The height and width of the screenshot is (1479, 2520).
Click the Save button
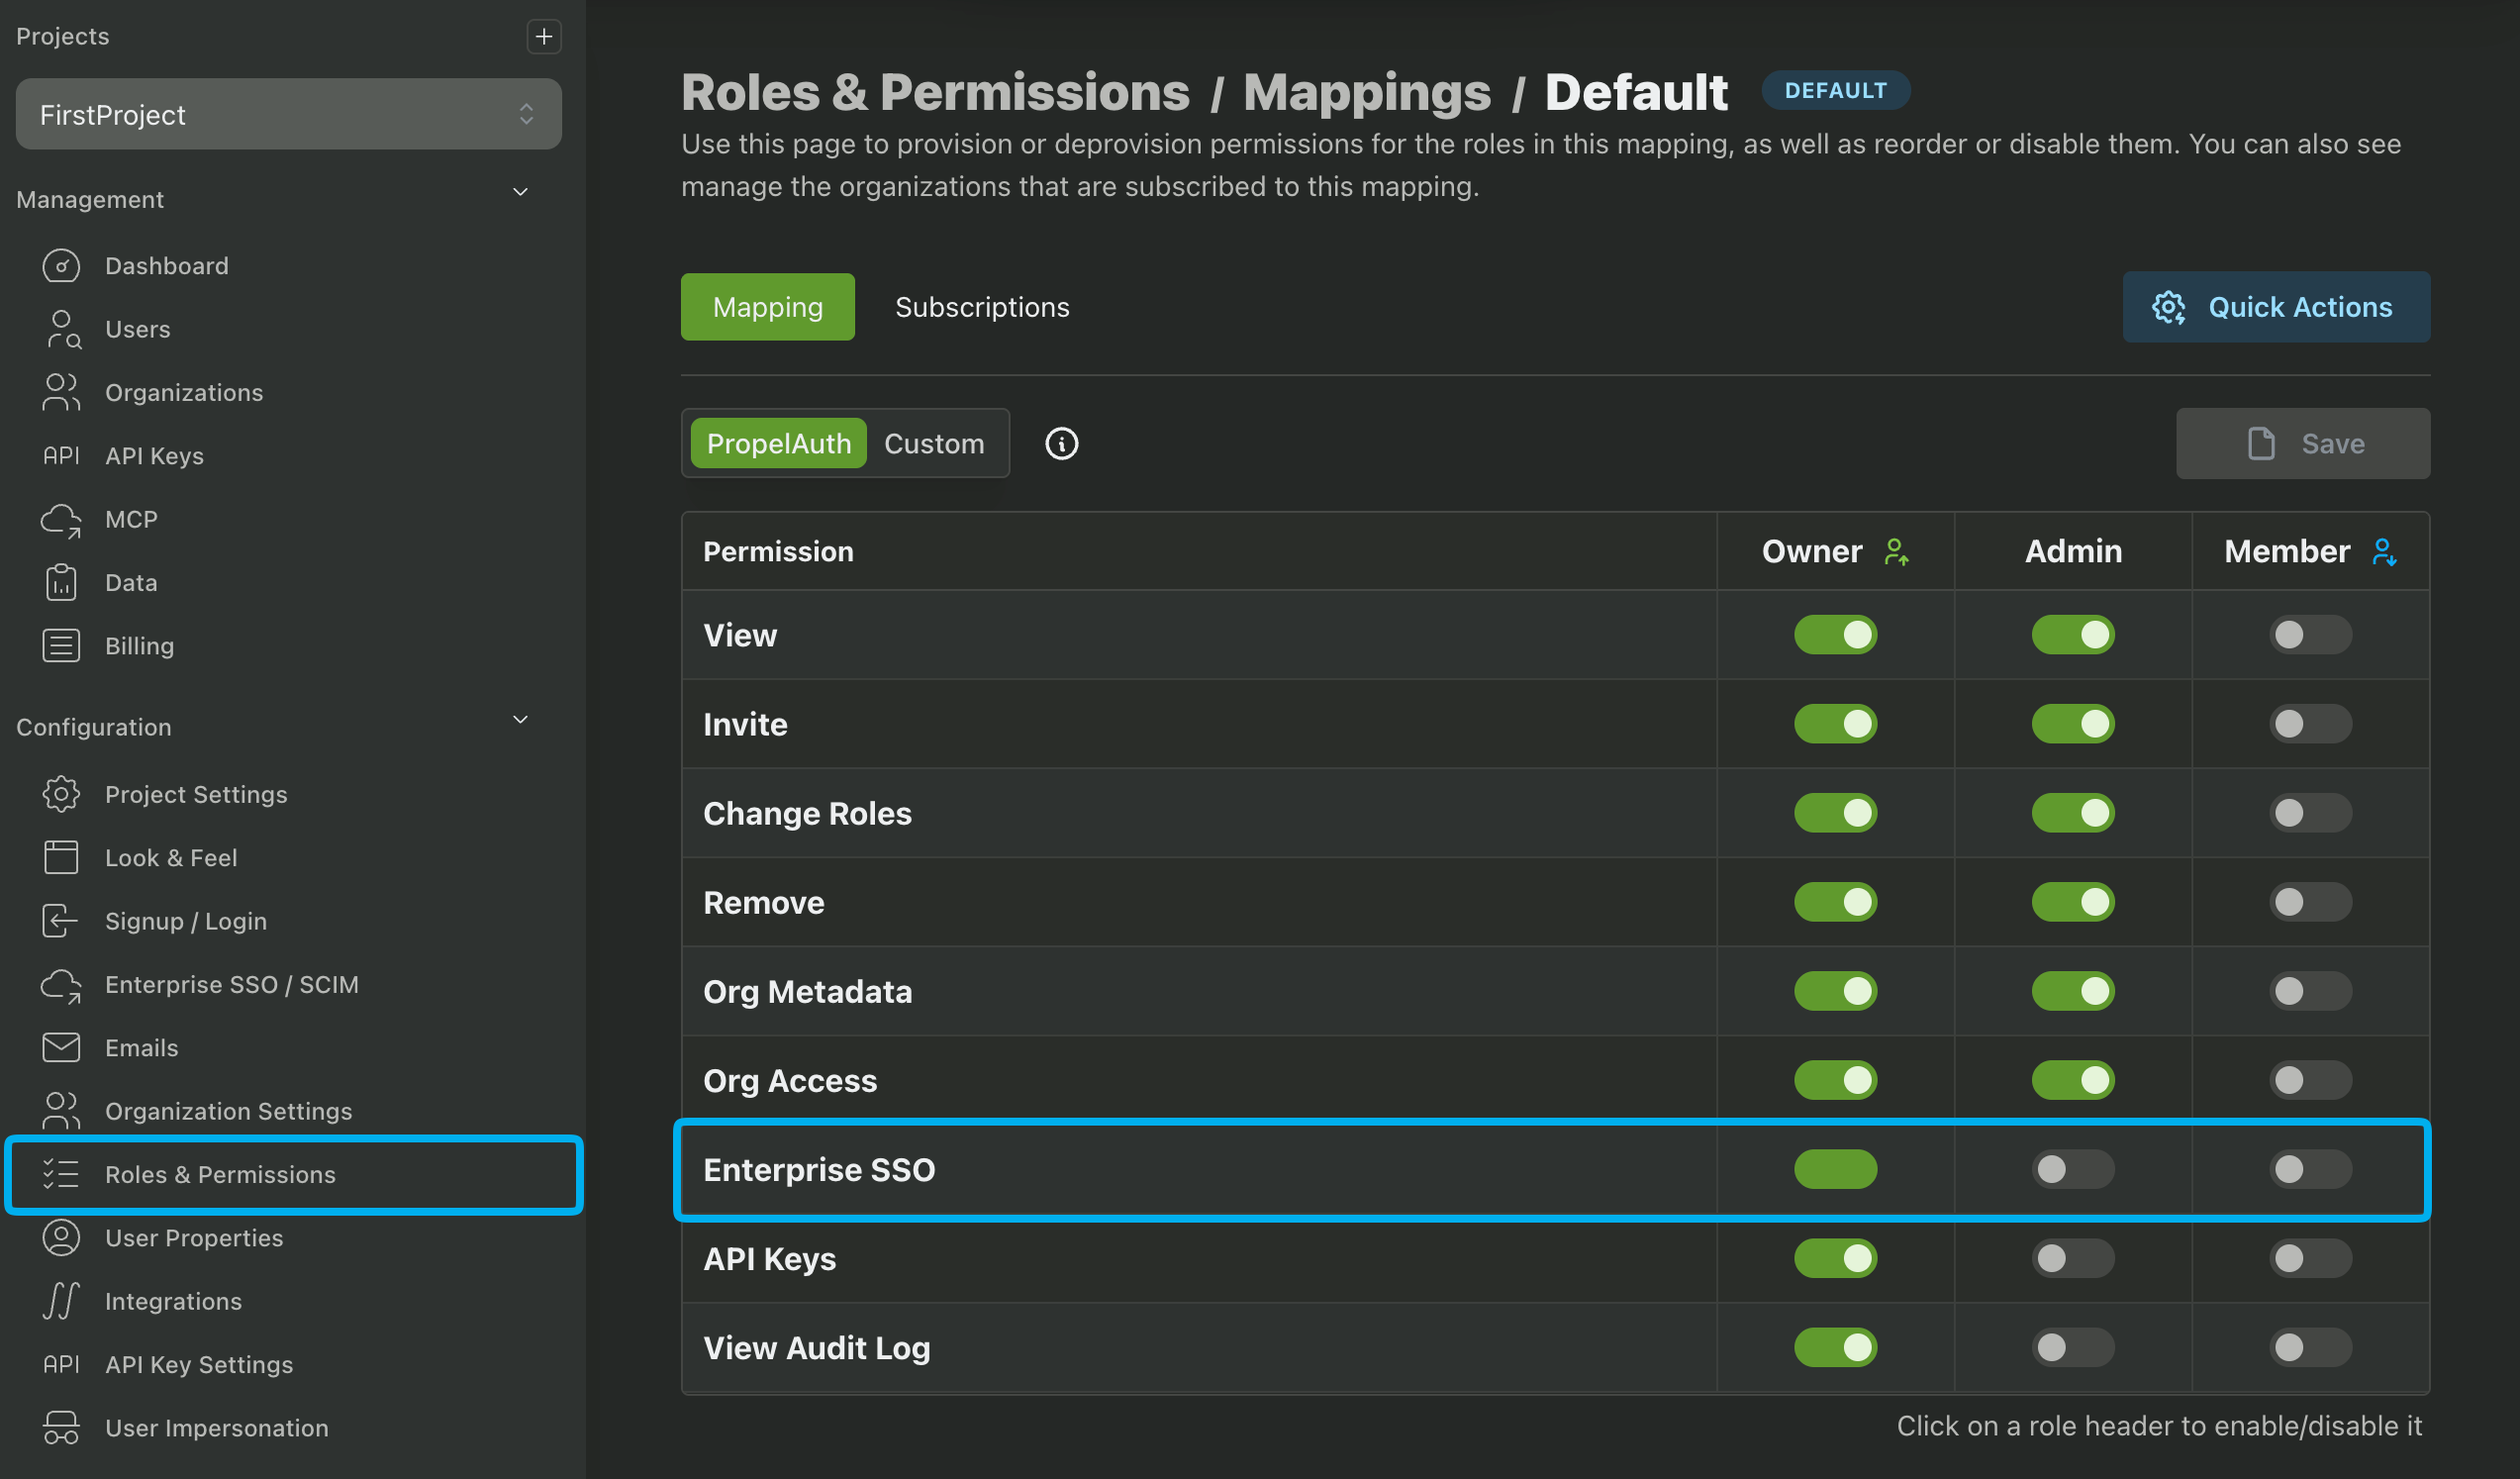2303,444
